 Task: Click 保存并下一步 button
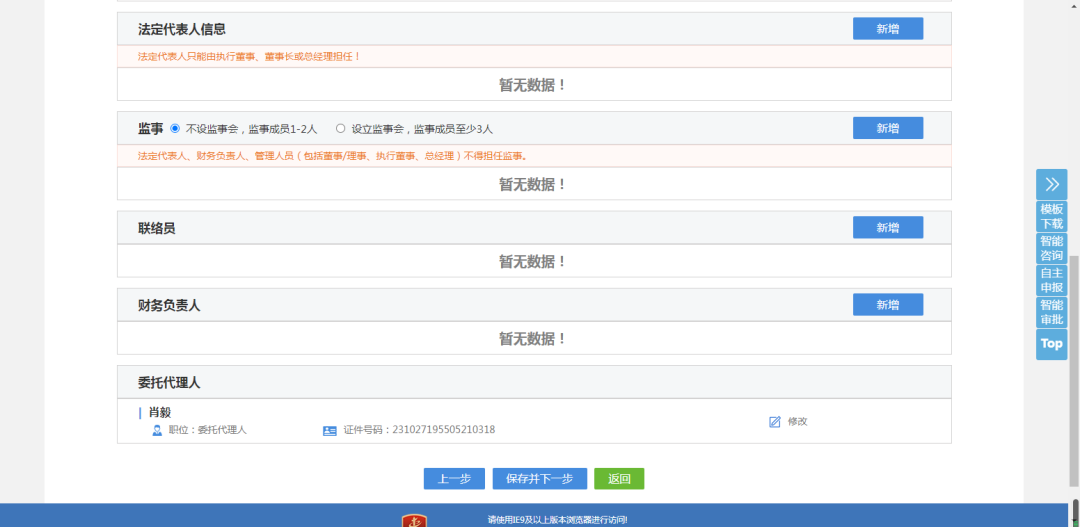(539, 479)
